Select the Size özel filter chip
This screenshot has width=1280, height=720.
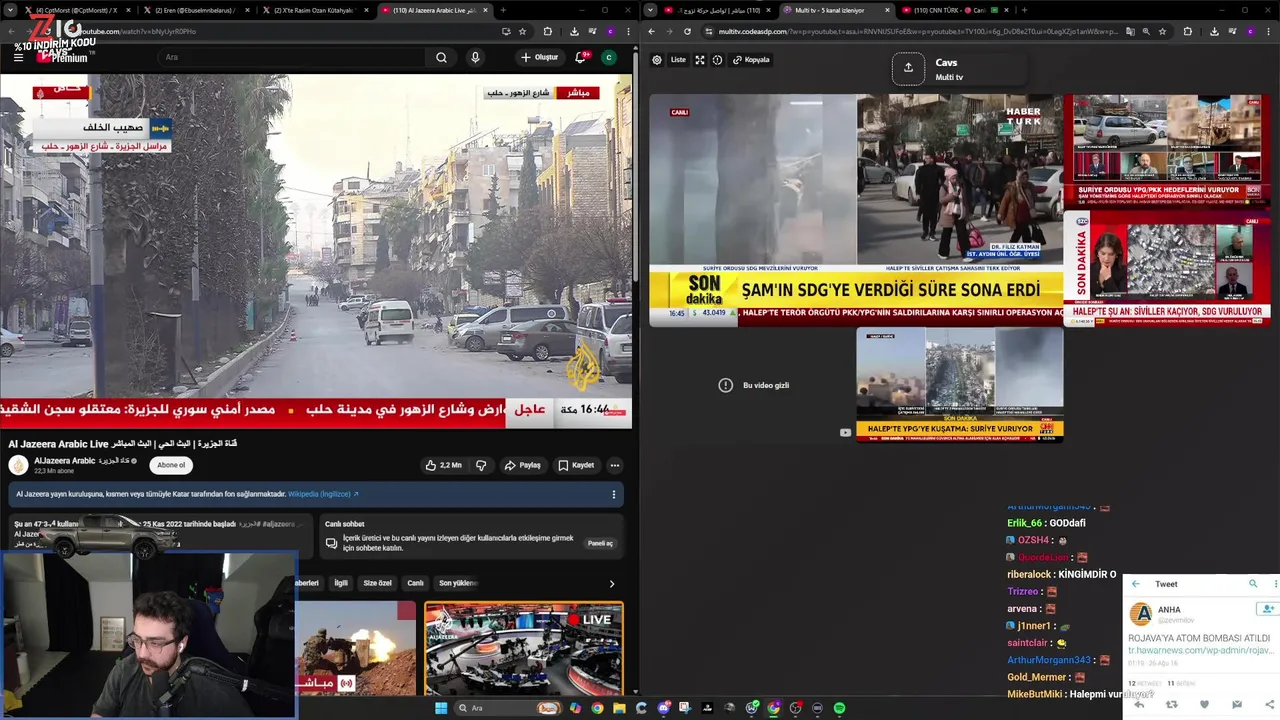tap(377, 583)
